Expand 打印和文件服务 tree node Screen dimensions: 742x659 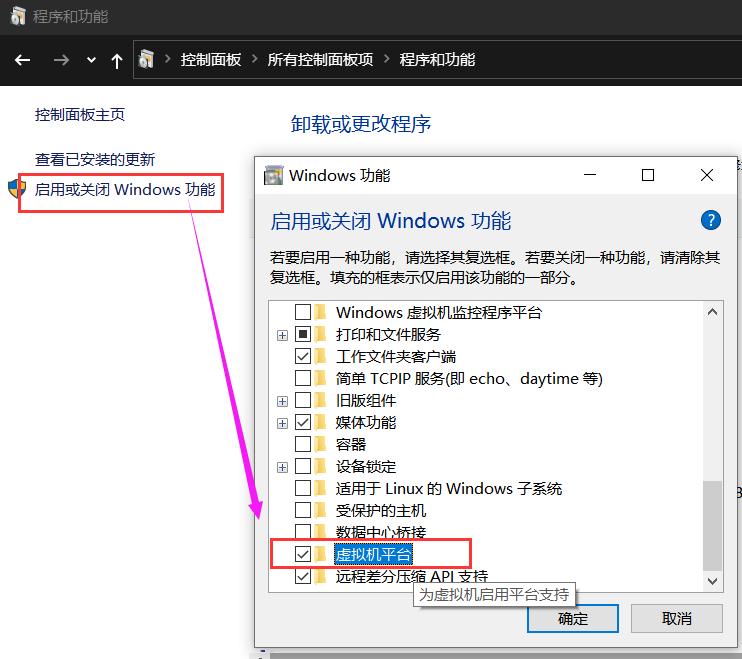[x=283, y=335]
